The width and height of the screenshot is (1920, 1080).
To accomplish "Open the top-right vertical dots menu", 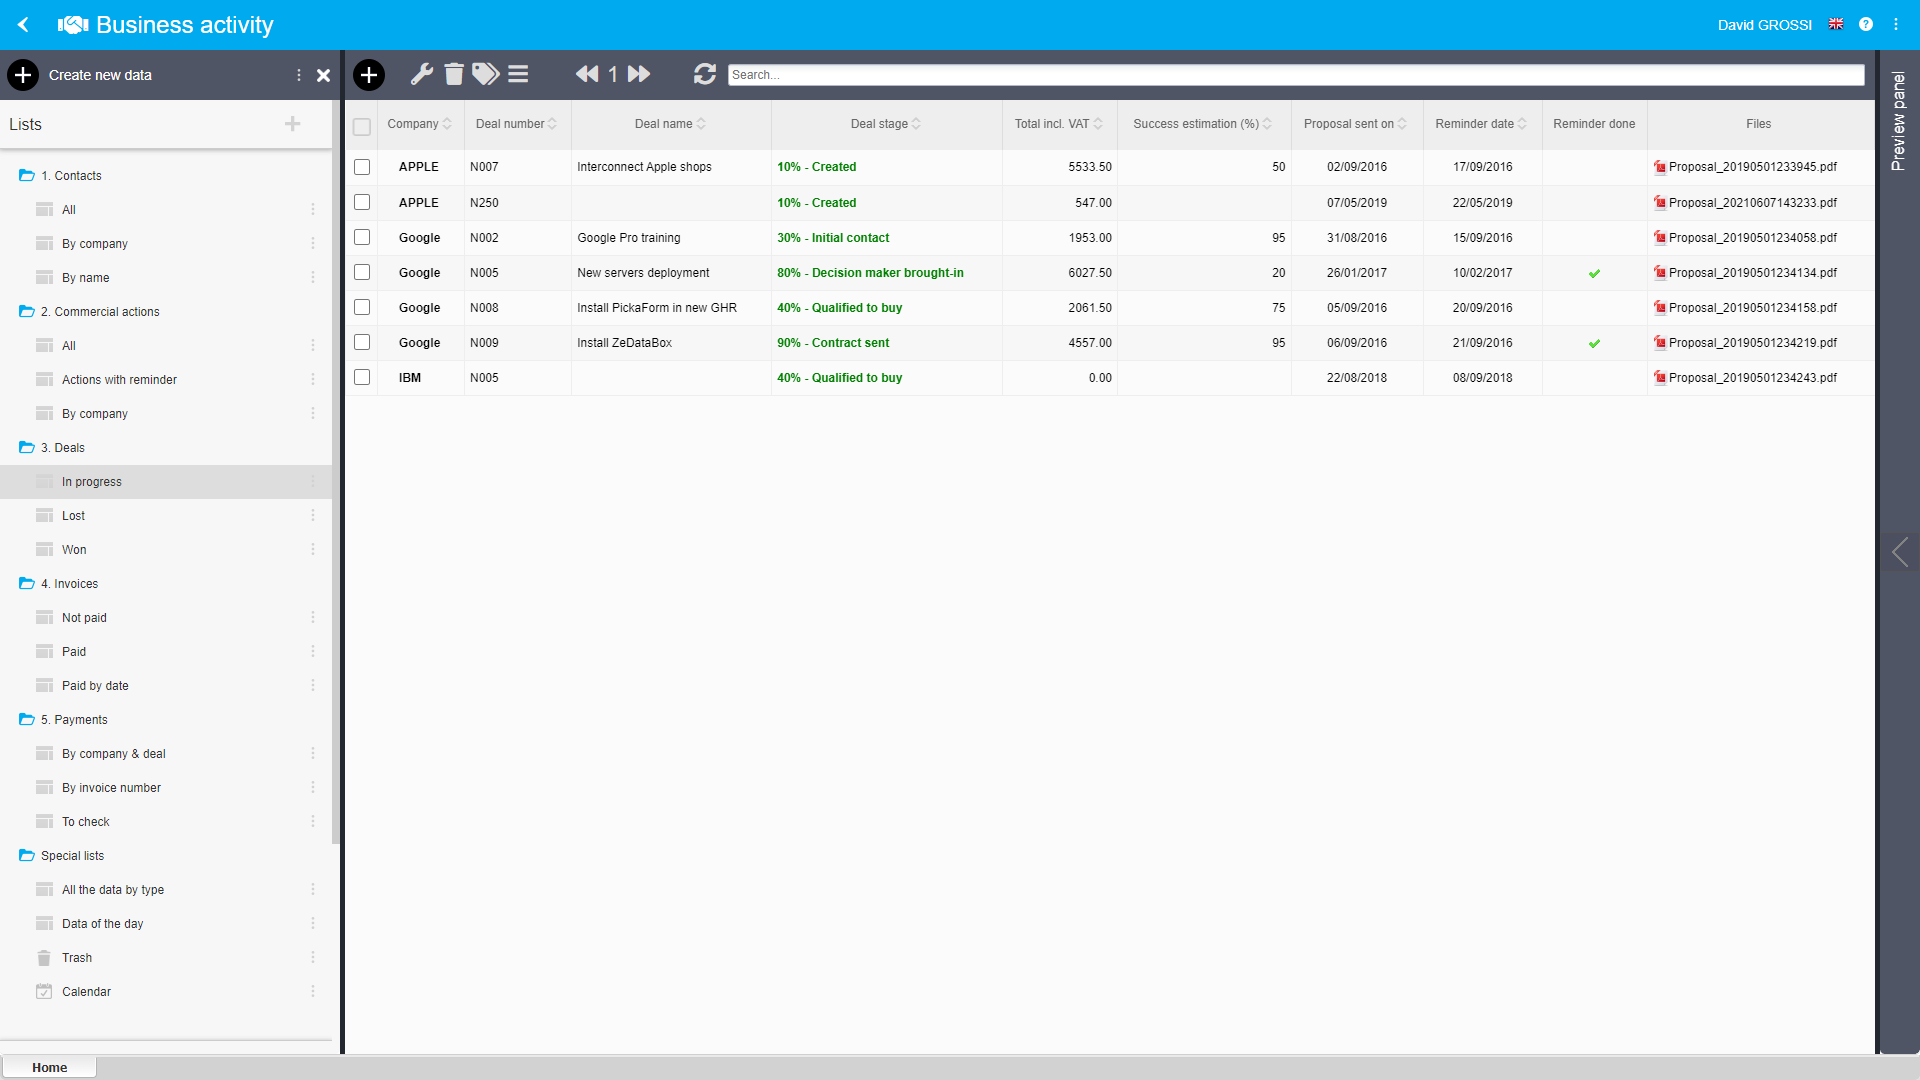I will 1896,24.
